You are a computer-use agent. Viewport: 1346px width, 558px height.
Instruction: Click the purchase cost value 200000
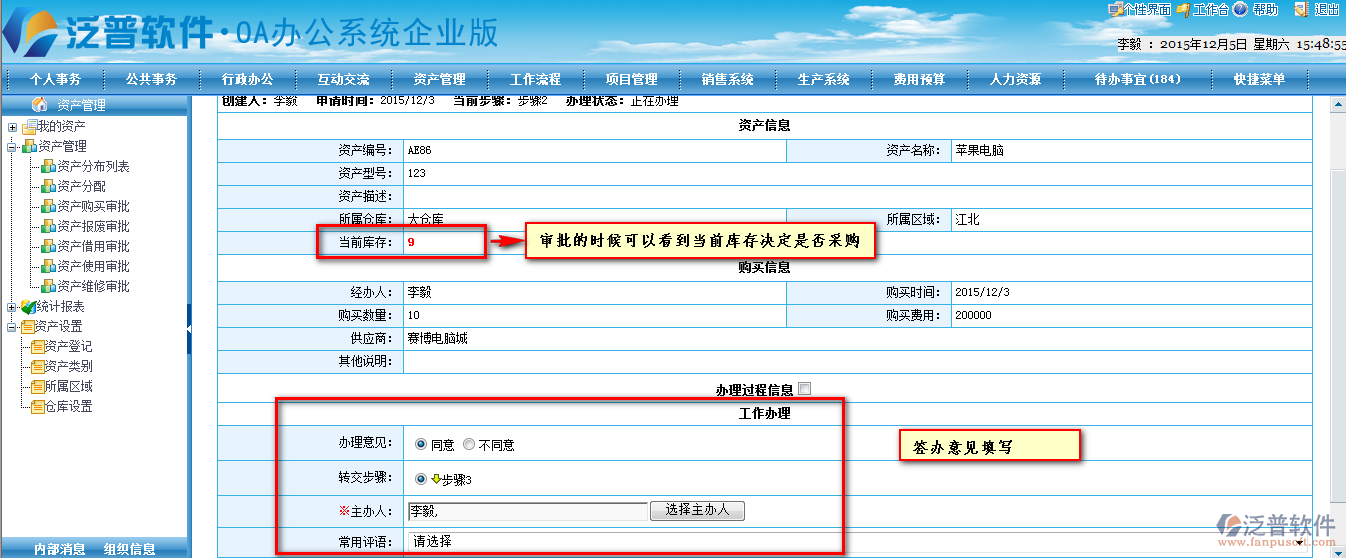coord(973,315)
